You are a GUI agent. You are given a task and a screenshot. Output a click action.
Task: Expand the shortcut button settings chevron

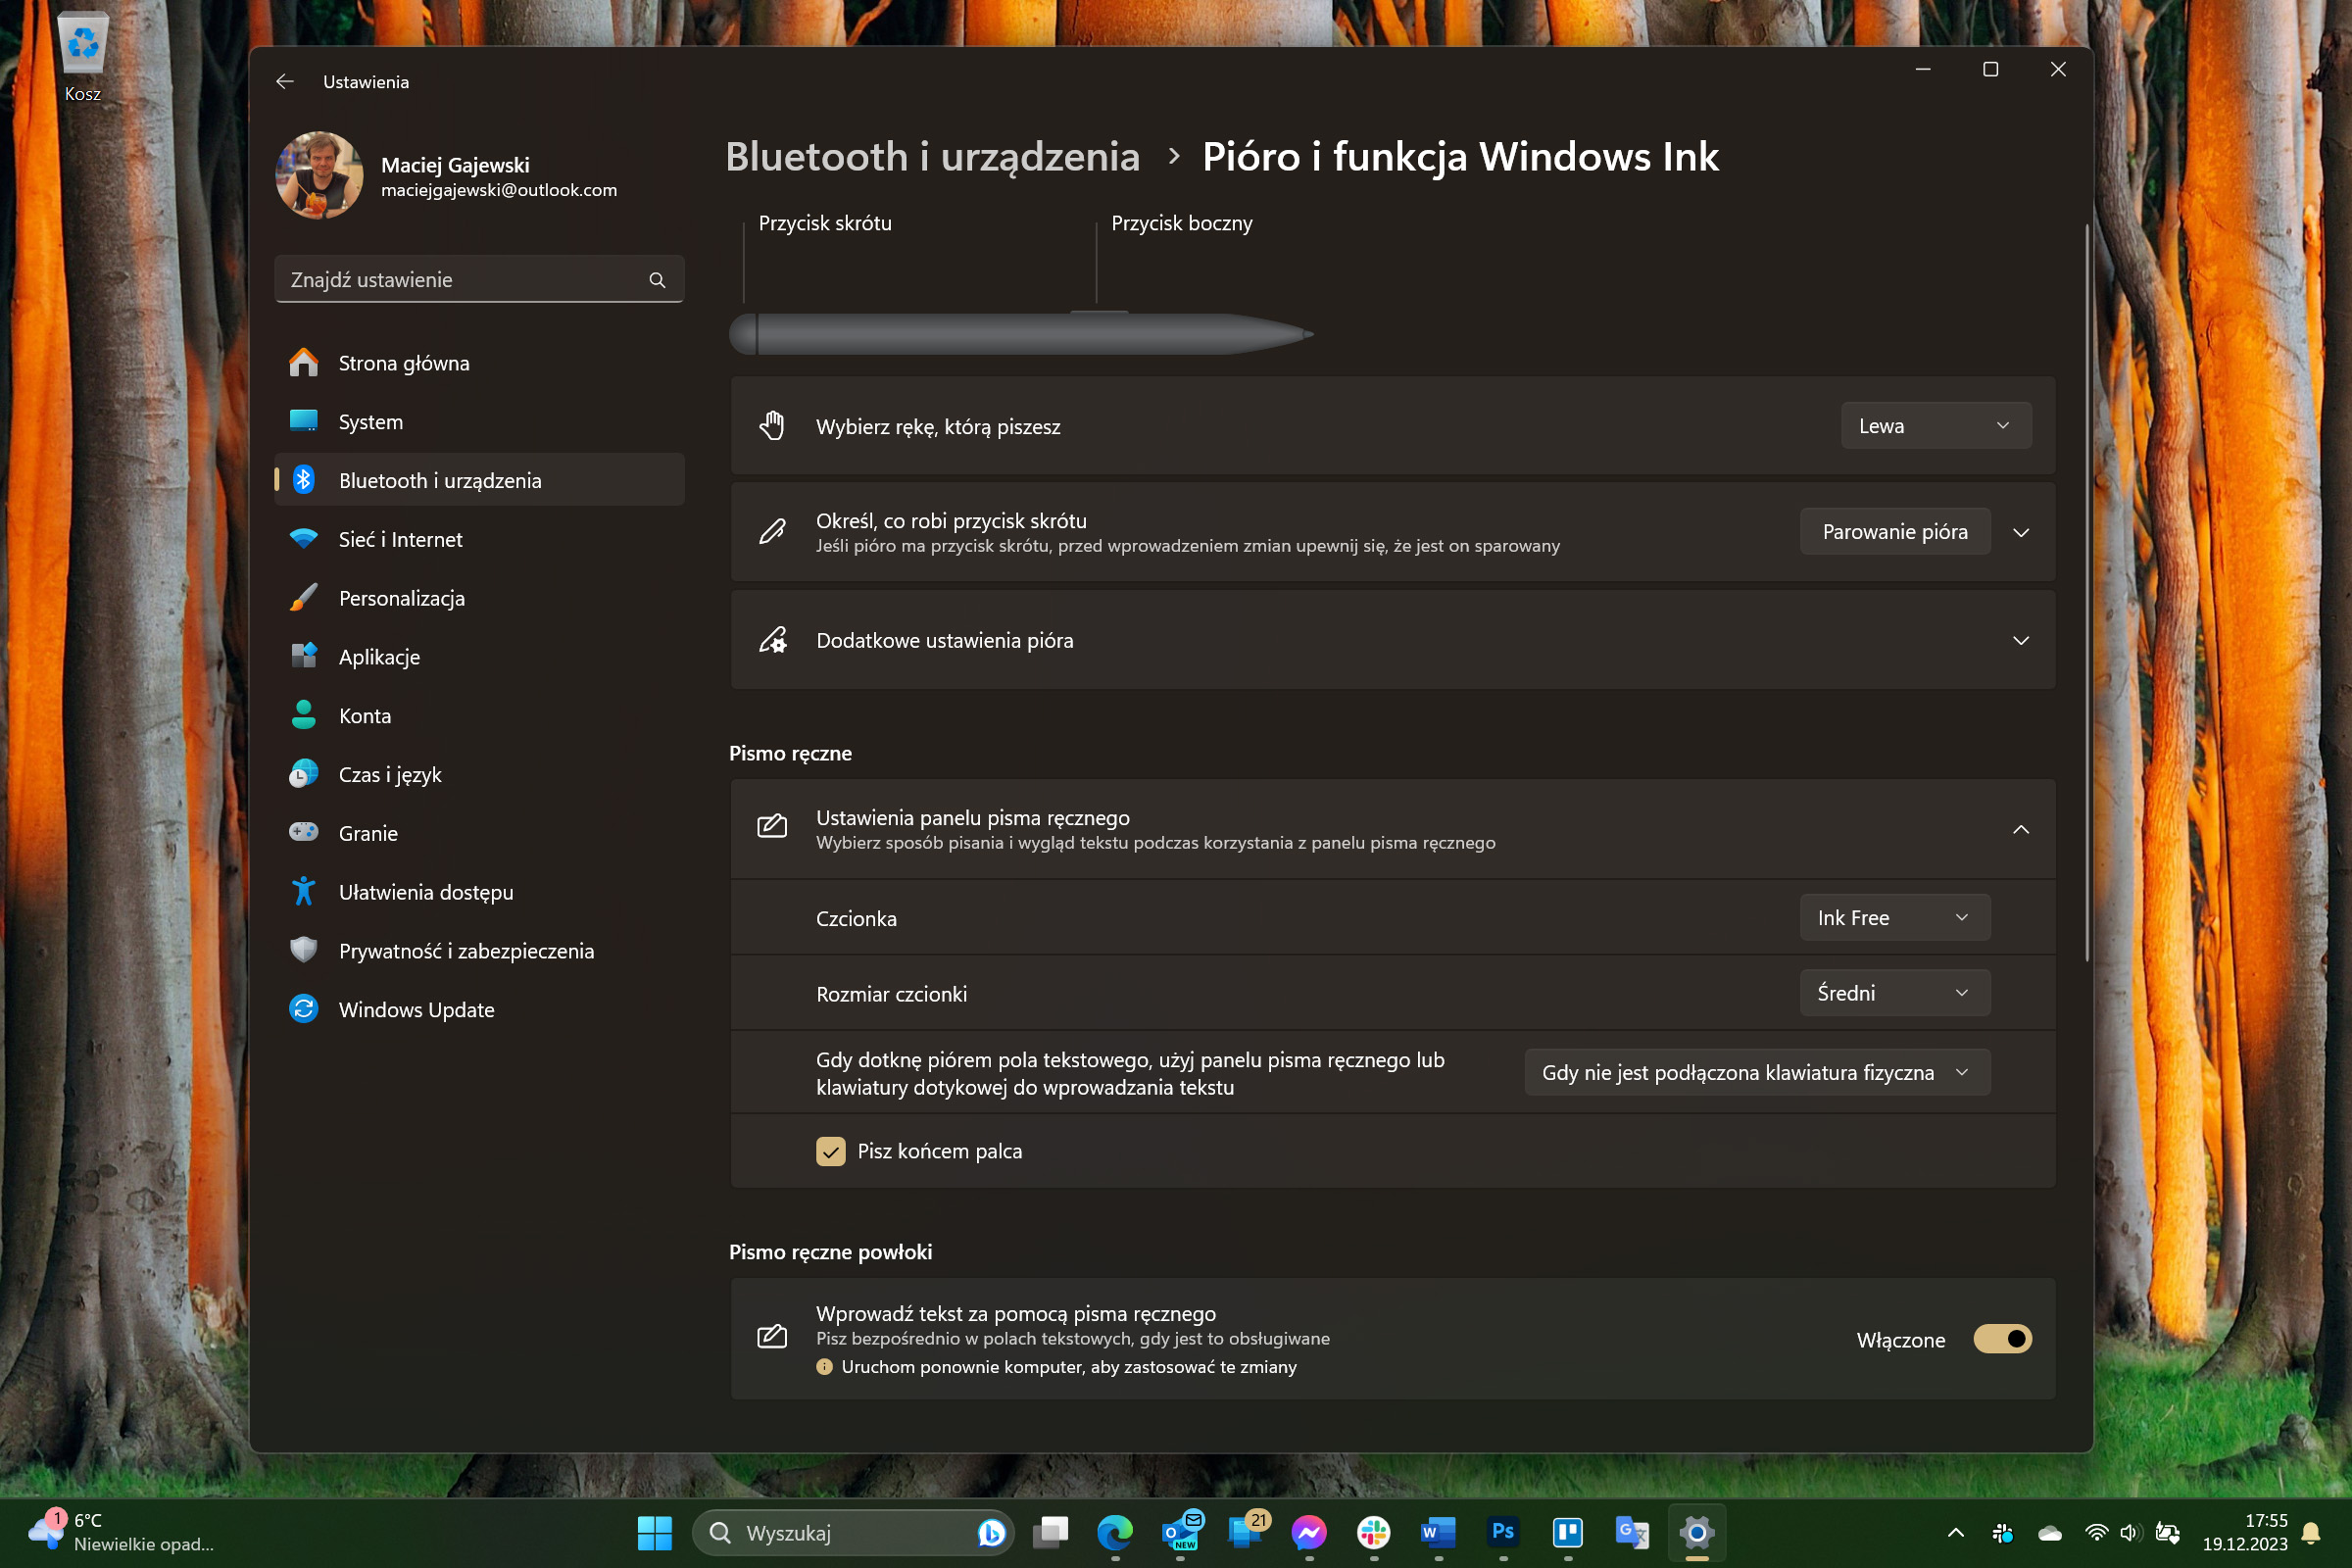coord(2021,533)
